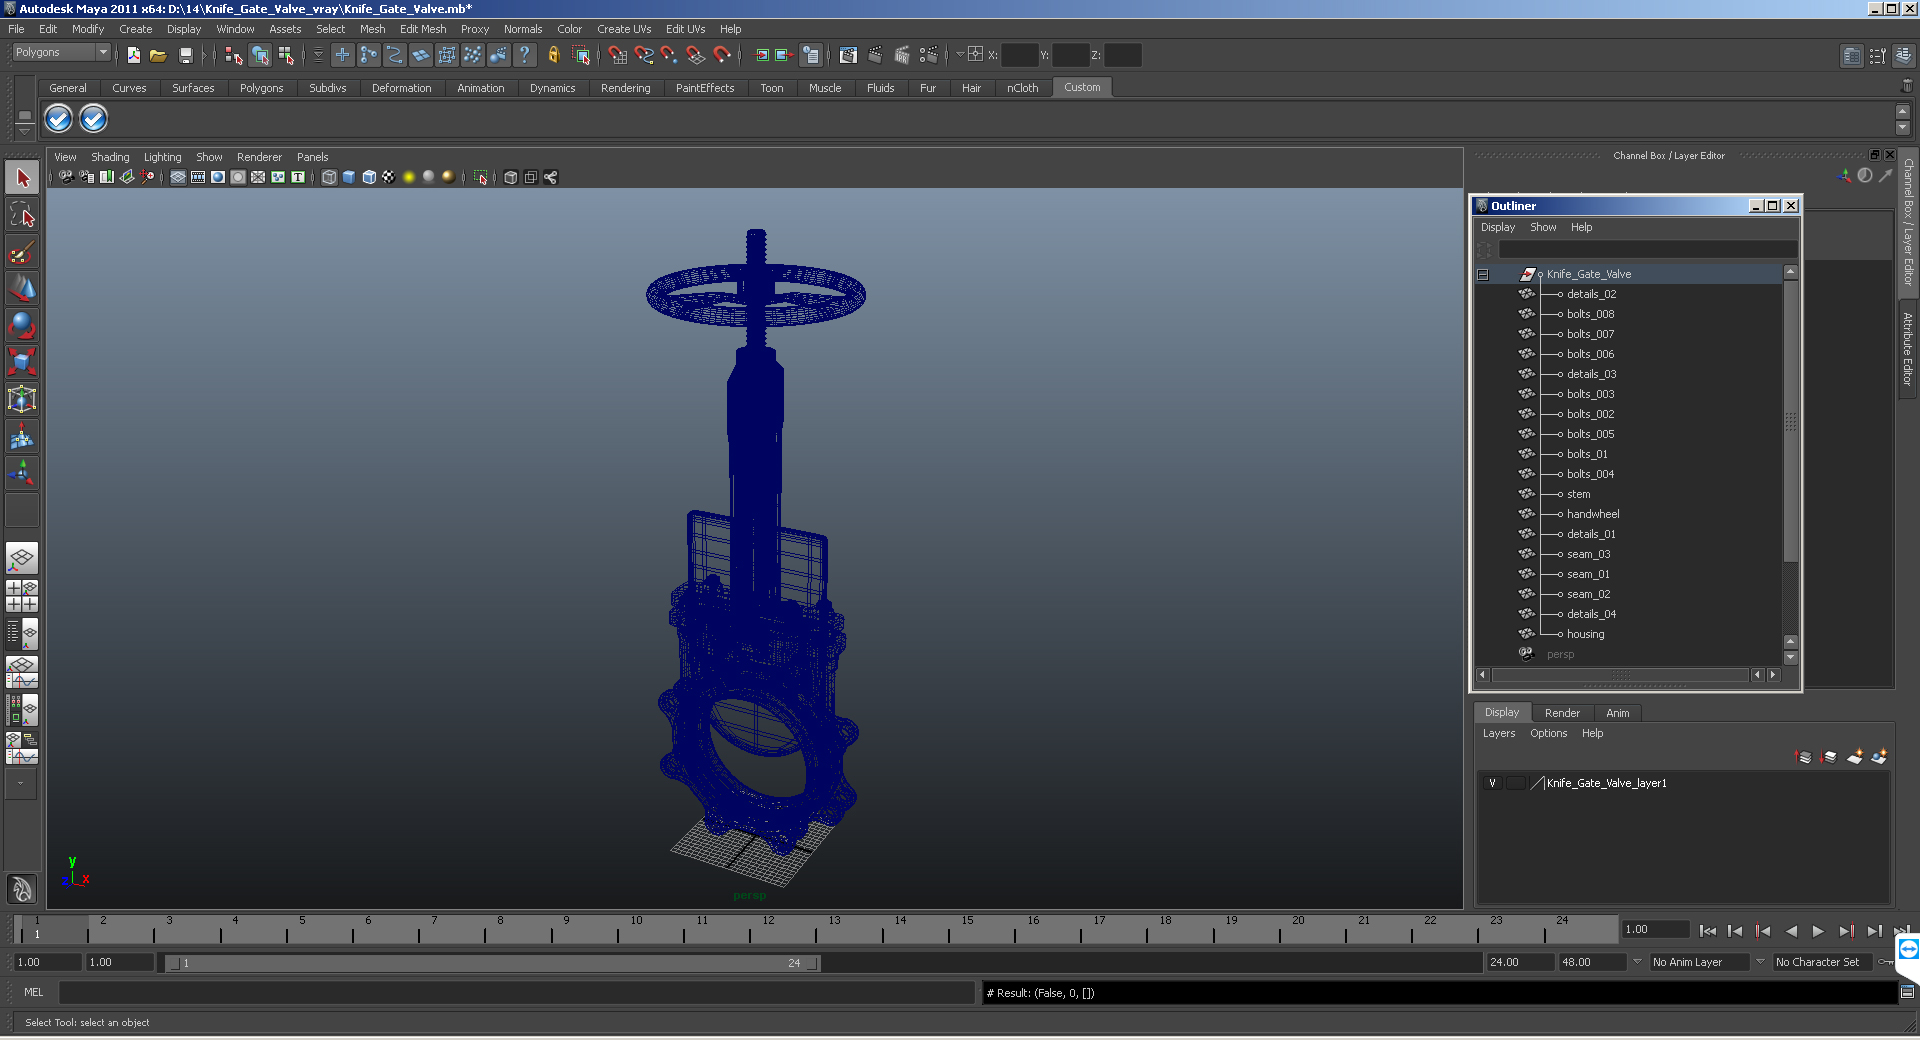Viewport: 1920px width, 1040px height.
Task: Play animation forwards
Action: point(1818,931)
